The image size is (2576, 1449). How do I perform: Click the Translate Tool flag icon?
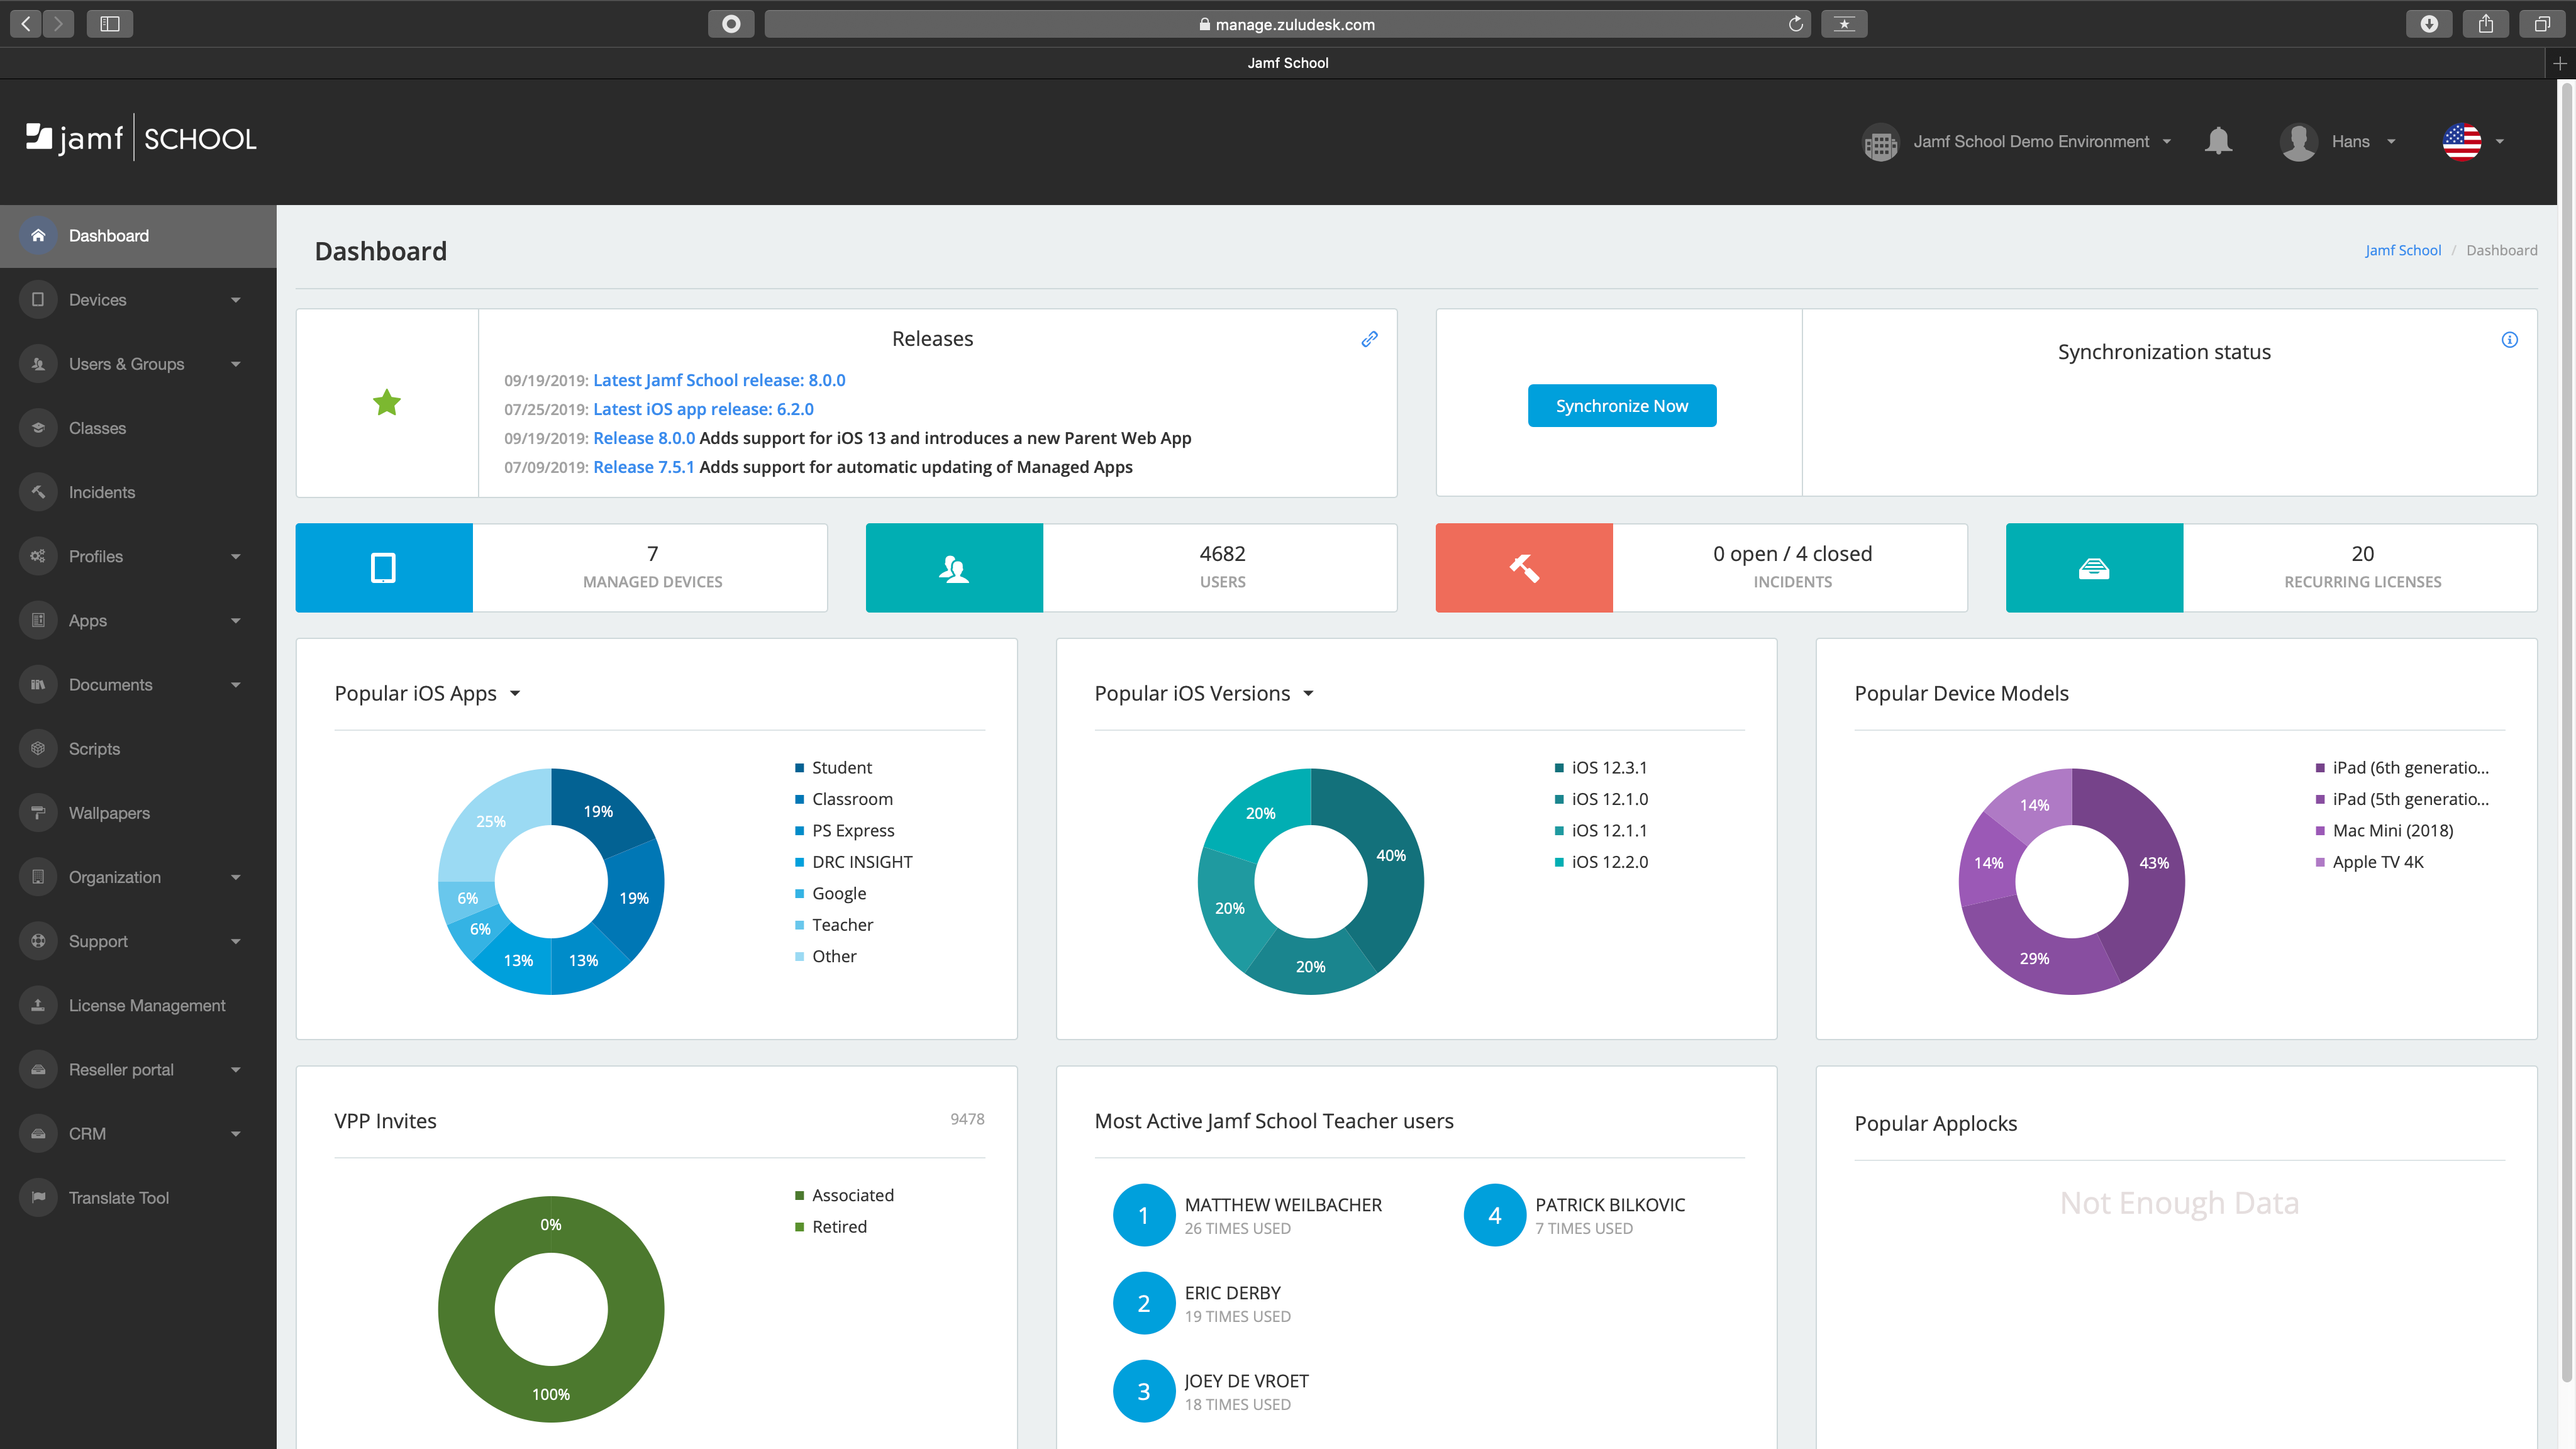pos(38,1198)
